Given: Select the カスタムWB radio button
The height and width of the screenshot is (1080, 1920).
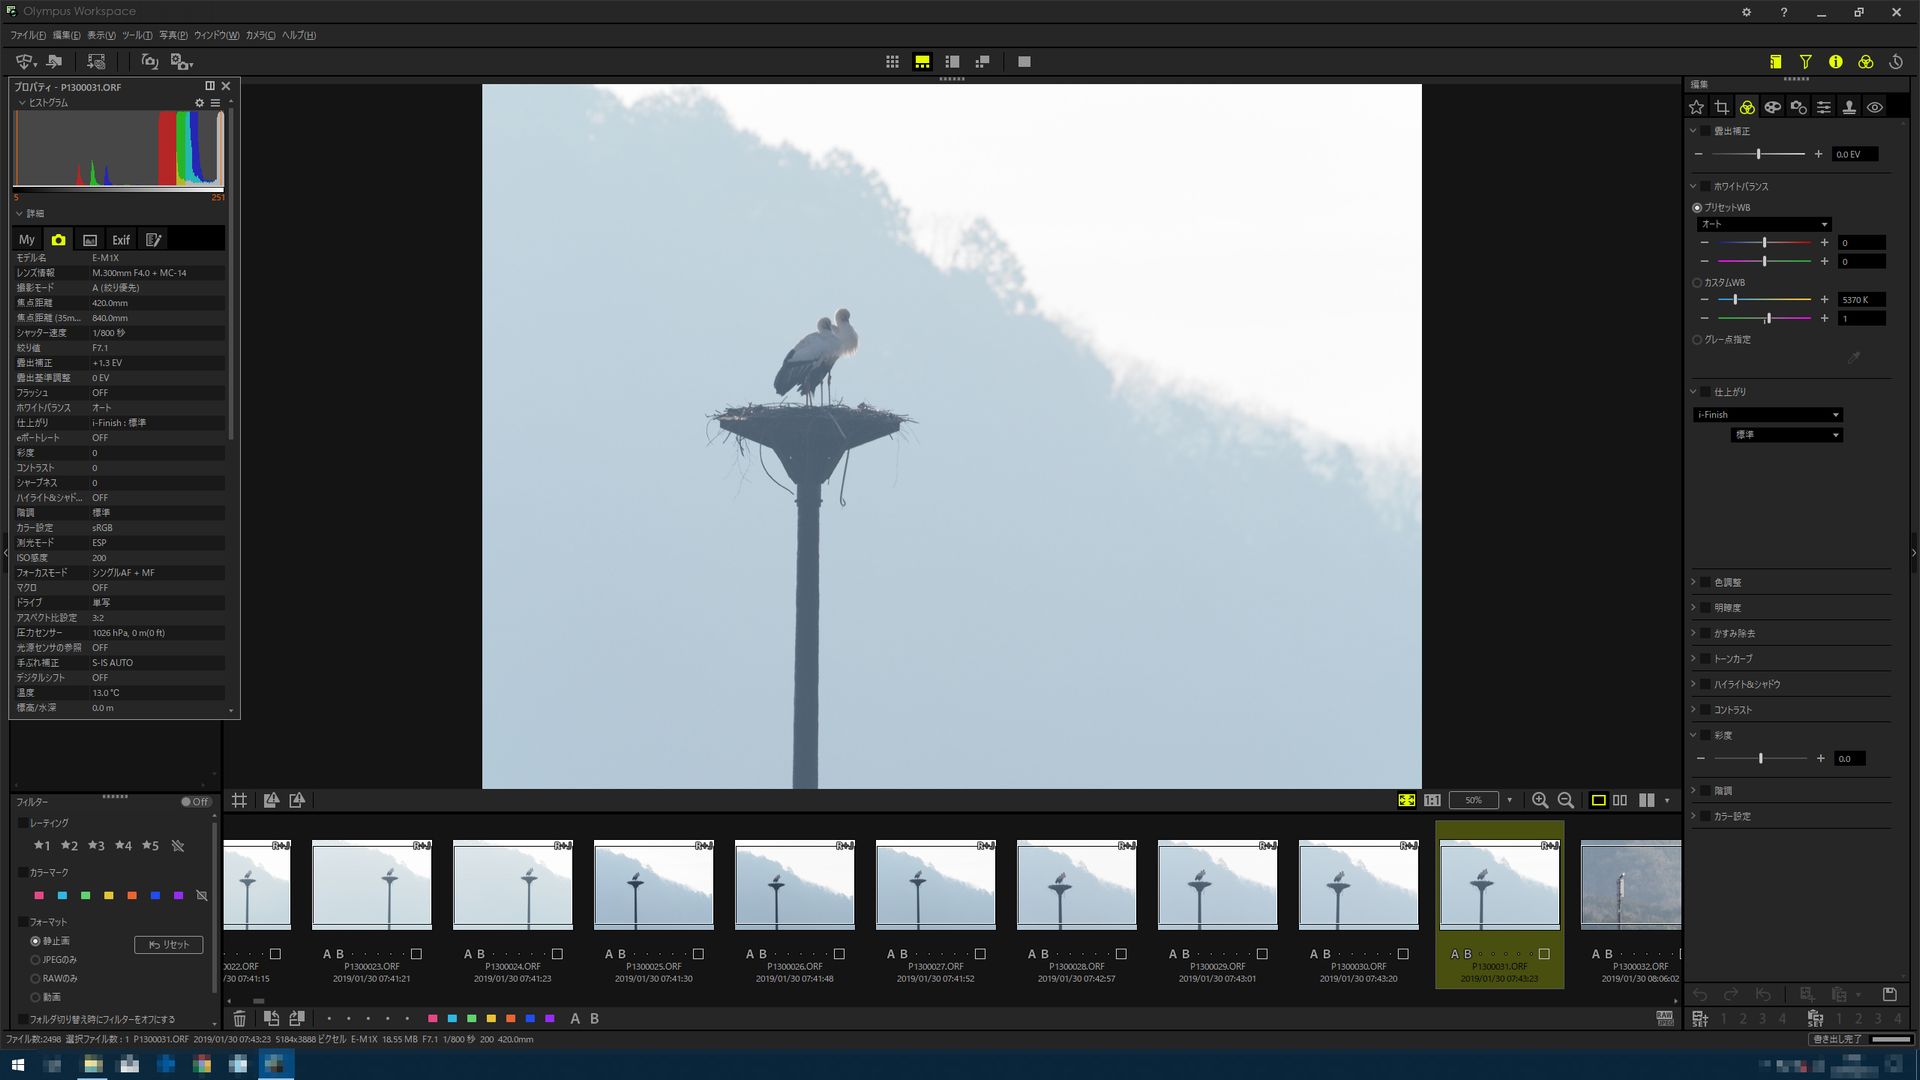Looking at the screenshot, I should (1697, 283).
